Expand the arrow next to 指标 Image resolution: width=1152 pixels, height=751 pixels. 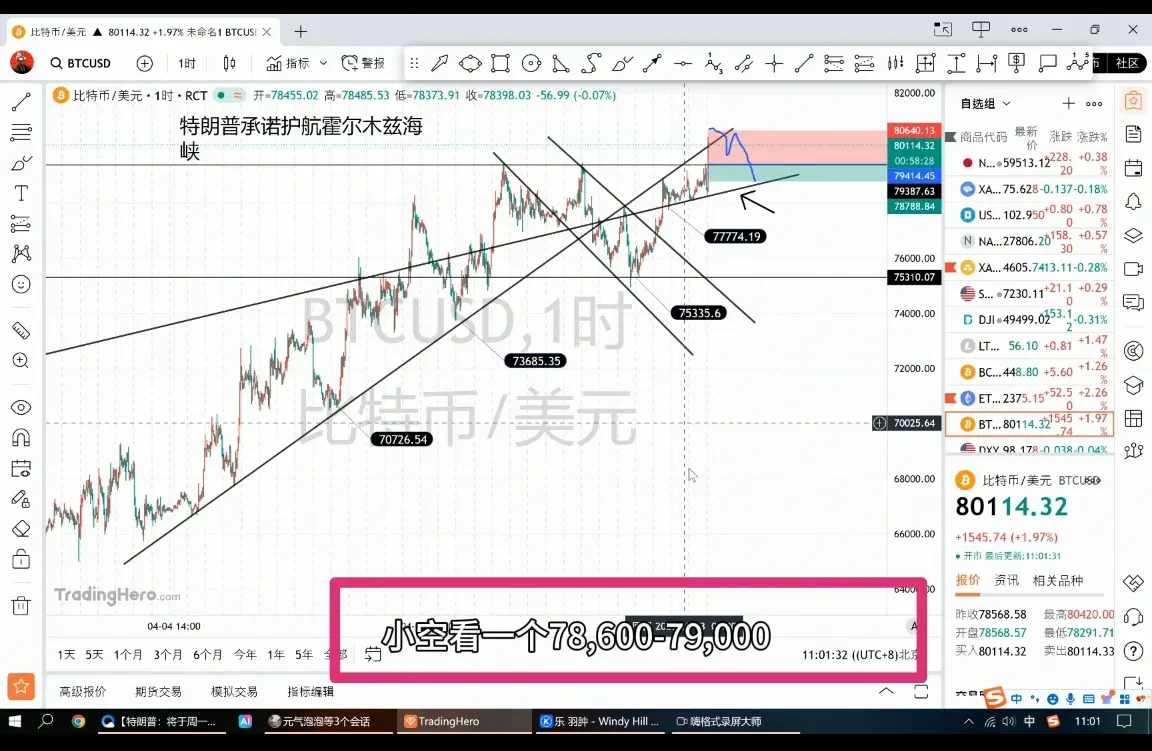(323, 63)
